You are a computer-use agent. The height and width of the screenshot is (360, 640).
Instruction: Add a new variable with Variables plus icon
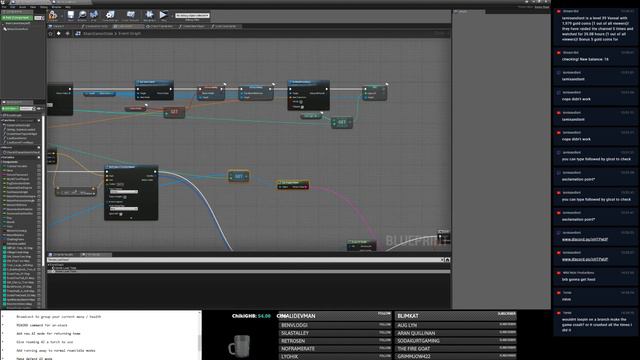pyautogui.click(x=39, y=157)
